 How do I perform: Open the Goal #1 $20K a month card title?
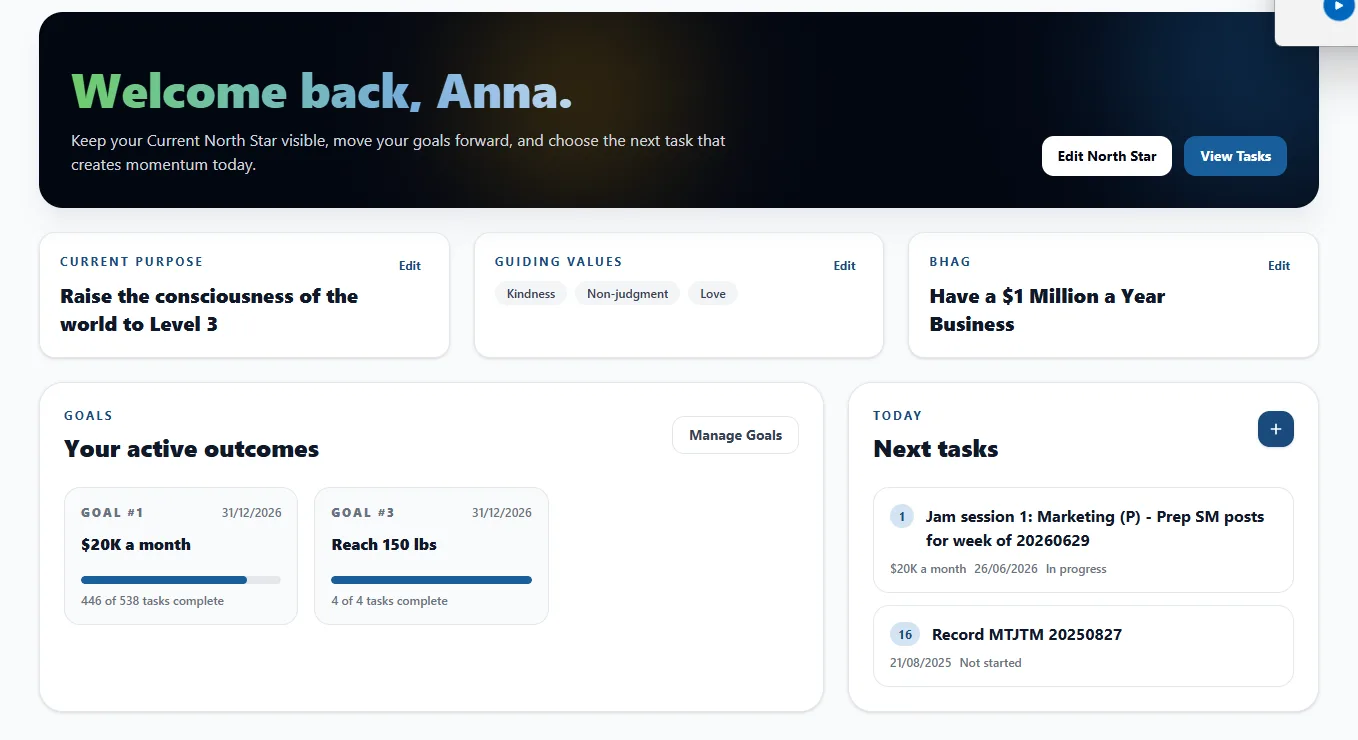click(x=136, y=545)
